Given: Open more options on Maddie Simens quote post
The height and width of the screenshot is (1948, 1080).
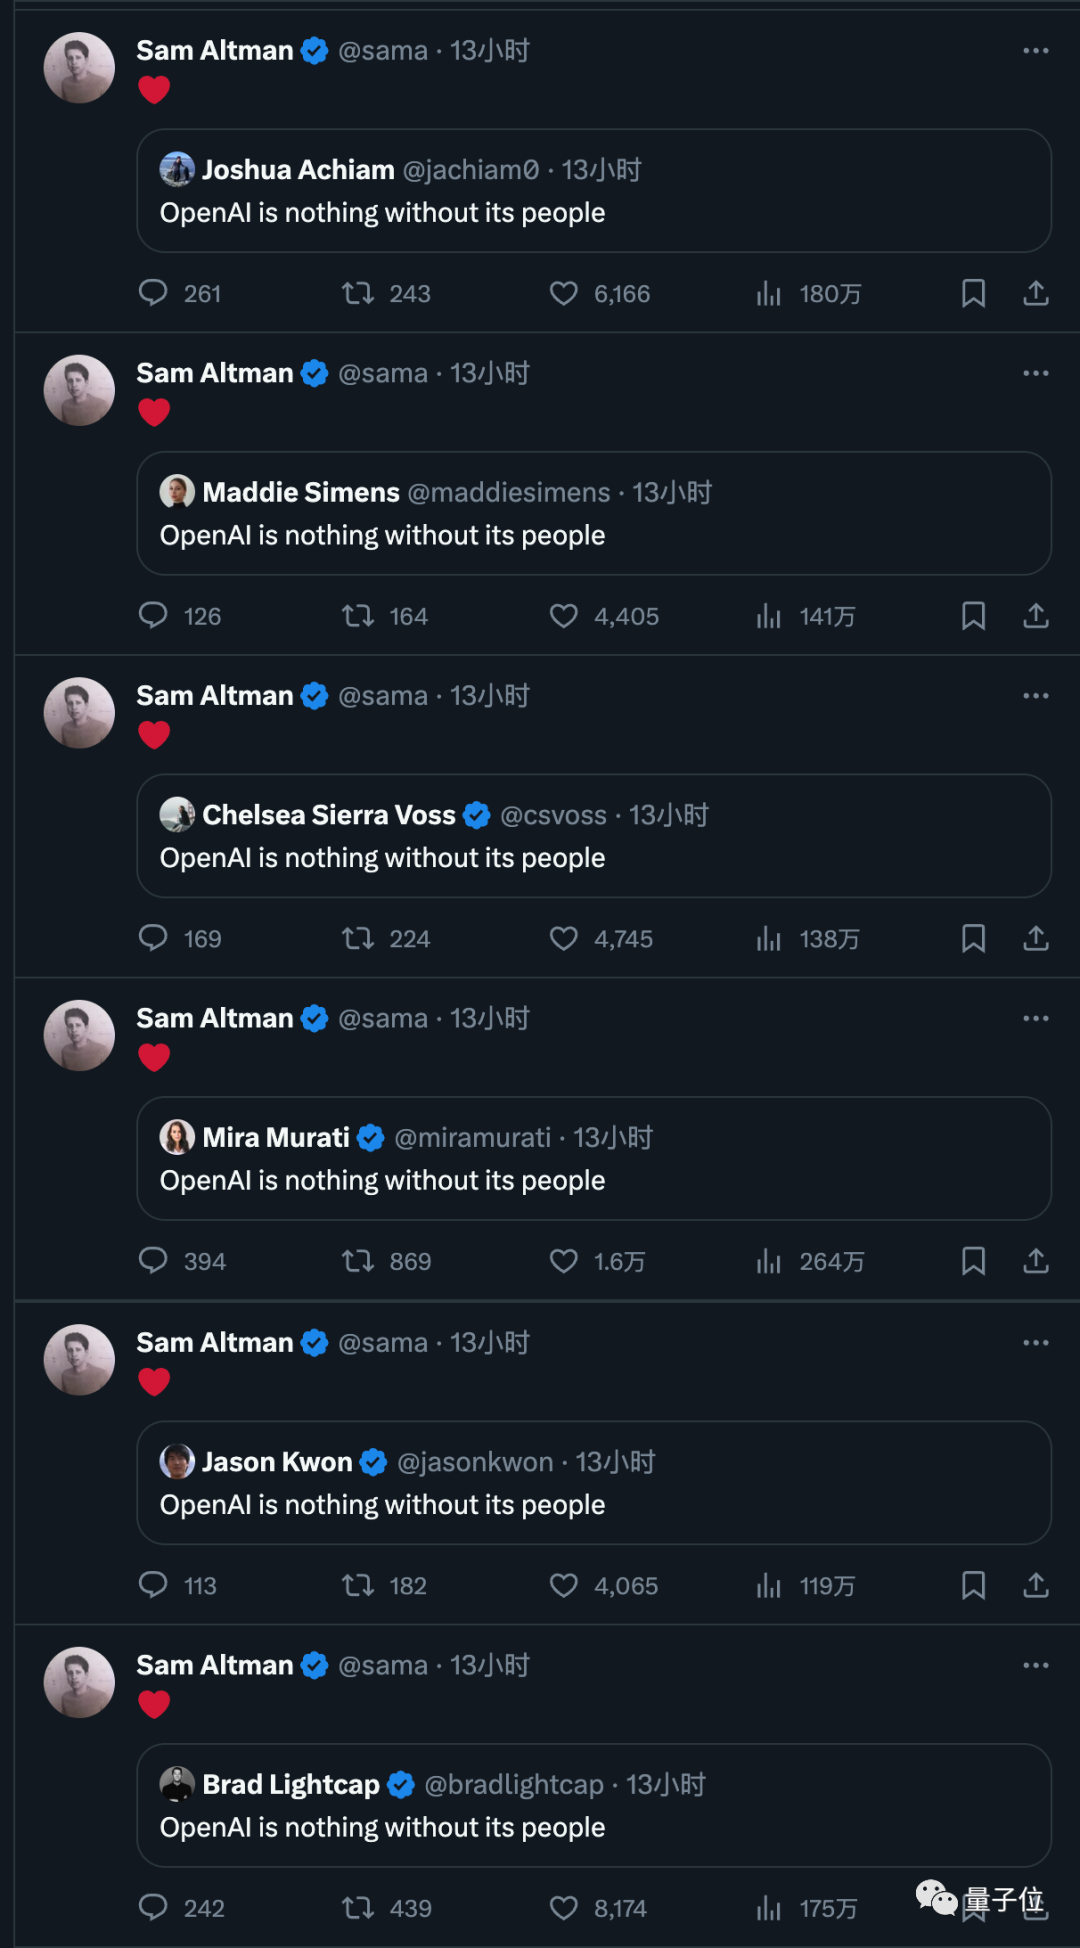Looking at the screenshot, I should pos(1035,373).
